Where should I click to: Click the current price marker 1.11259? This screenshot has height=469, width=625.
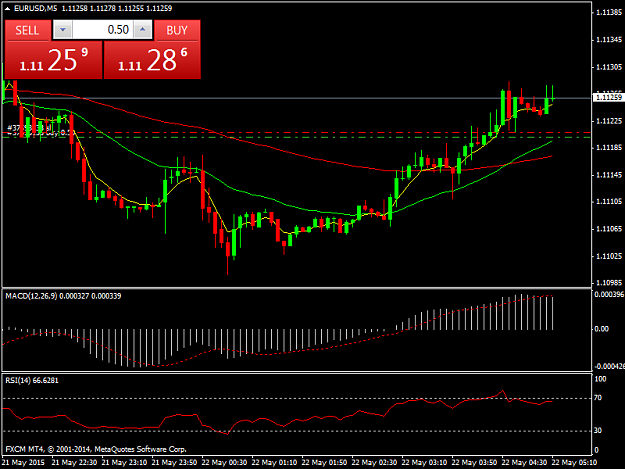coord(608,98)
